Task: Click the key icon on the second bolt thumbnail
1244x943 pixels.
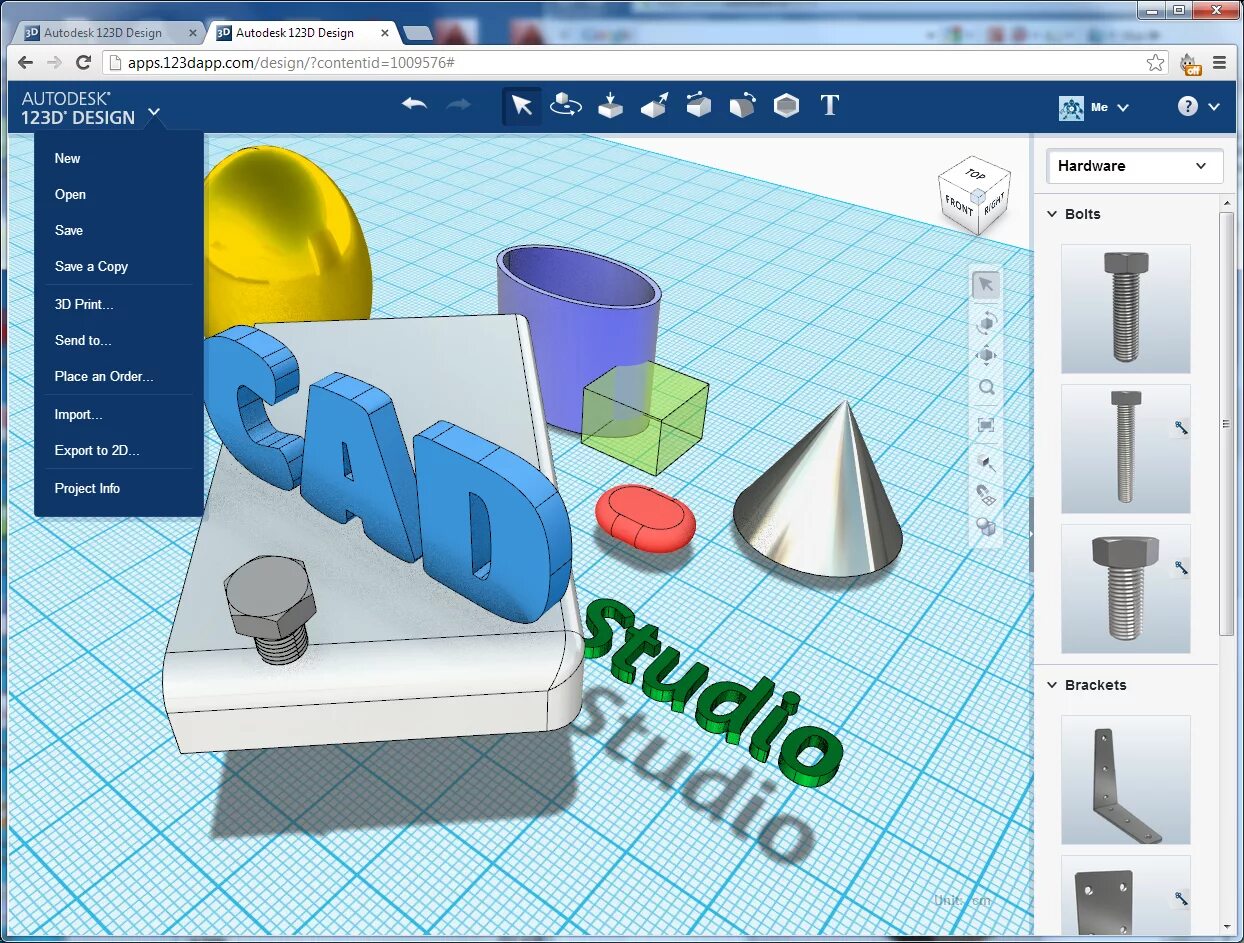Action: click(x=1181, y=428)
